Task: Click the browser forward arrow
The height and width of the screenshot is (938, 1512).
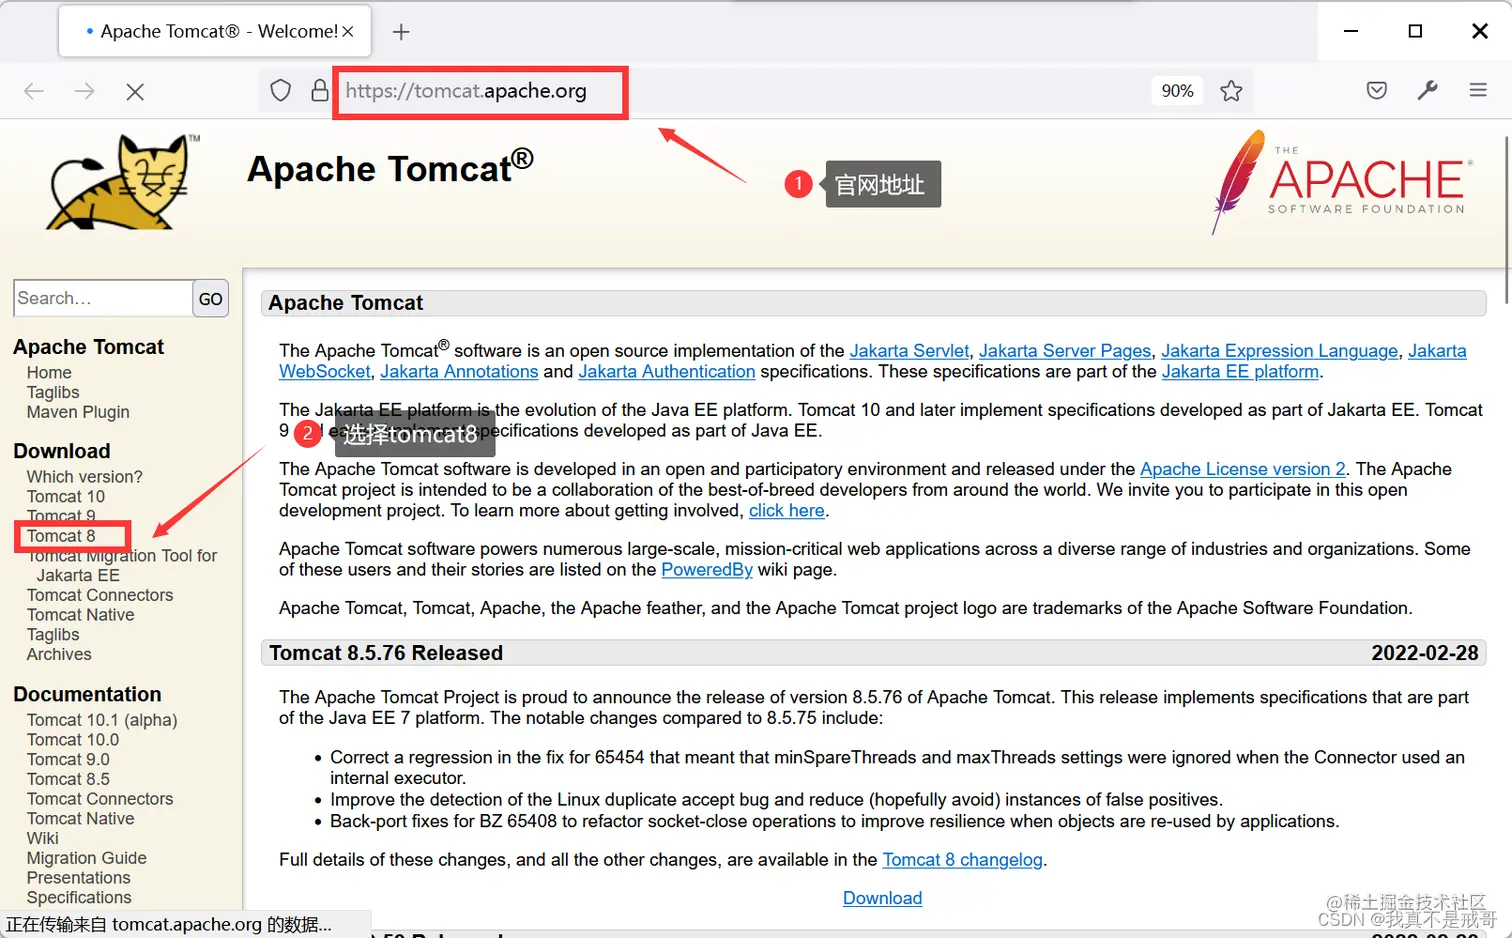Action: coord(85,91)
